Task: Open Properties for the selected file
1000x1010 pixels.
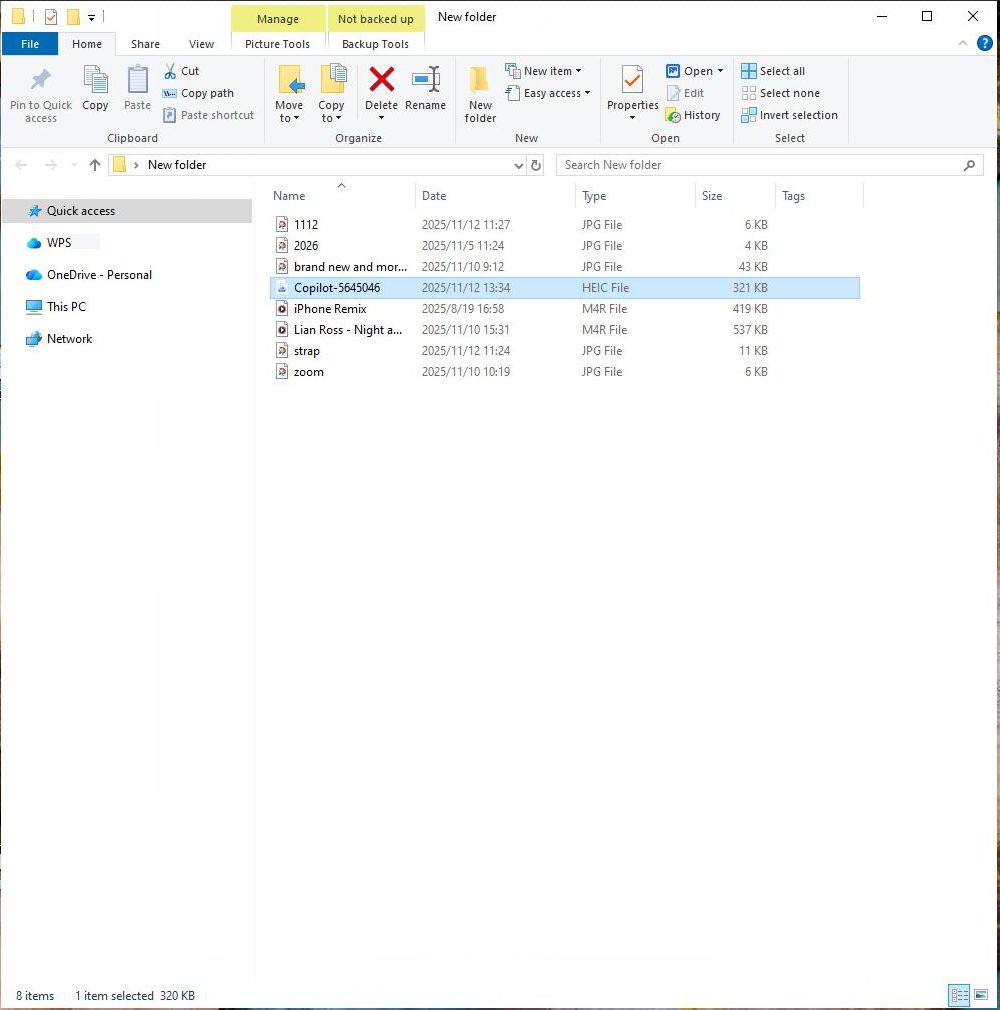Action: click(632, 80)
